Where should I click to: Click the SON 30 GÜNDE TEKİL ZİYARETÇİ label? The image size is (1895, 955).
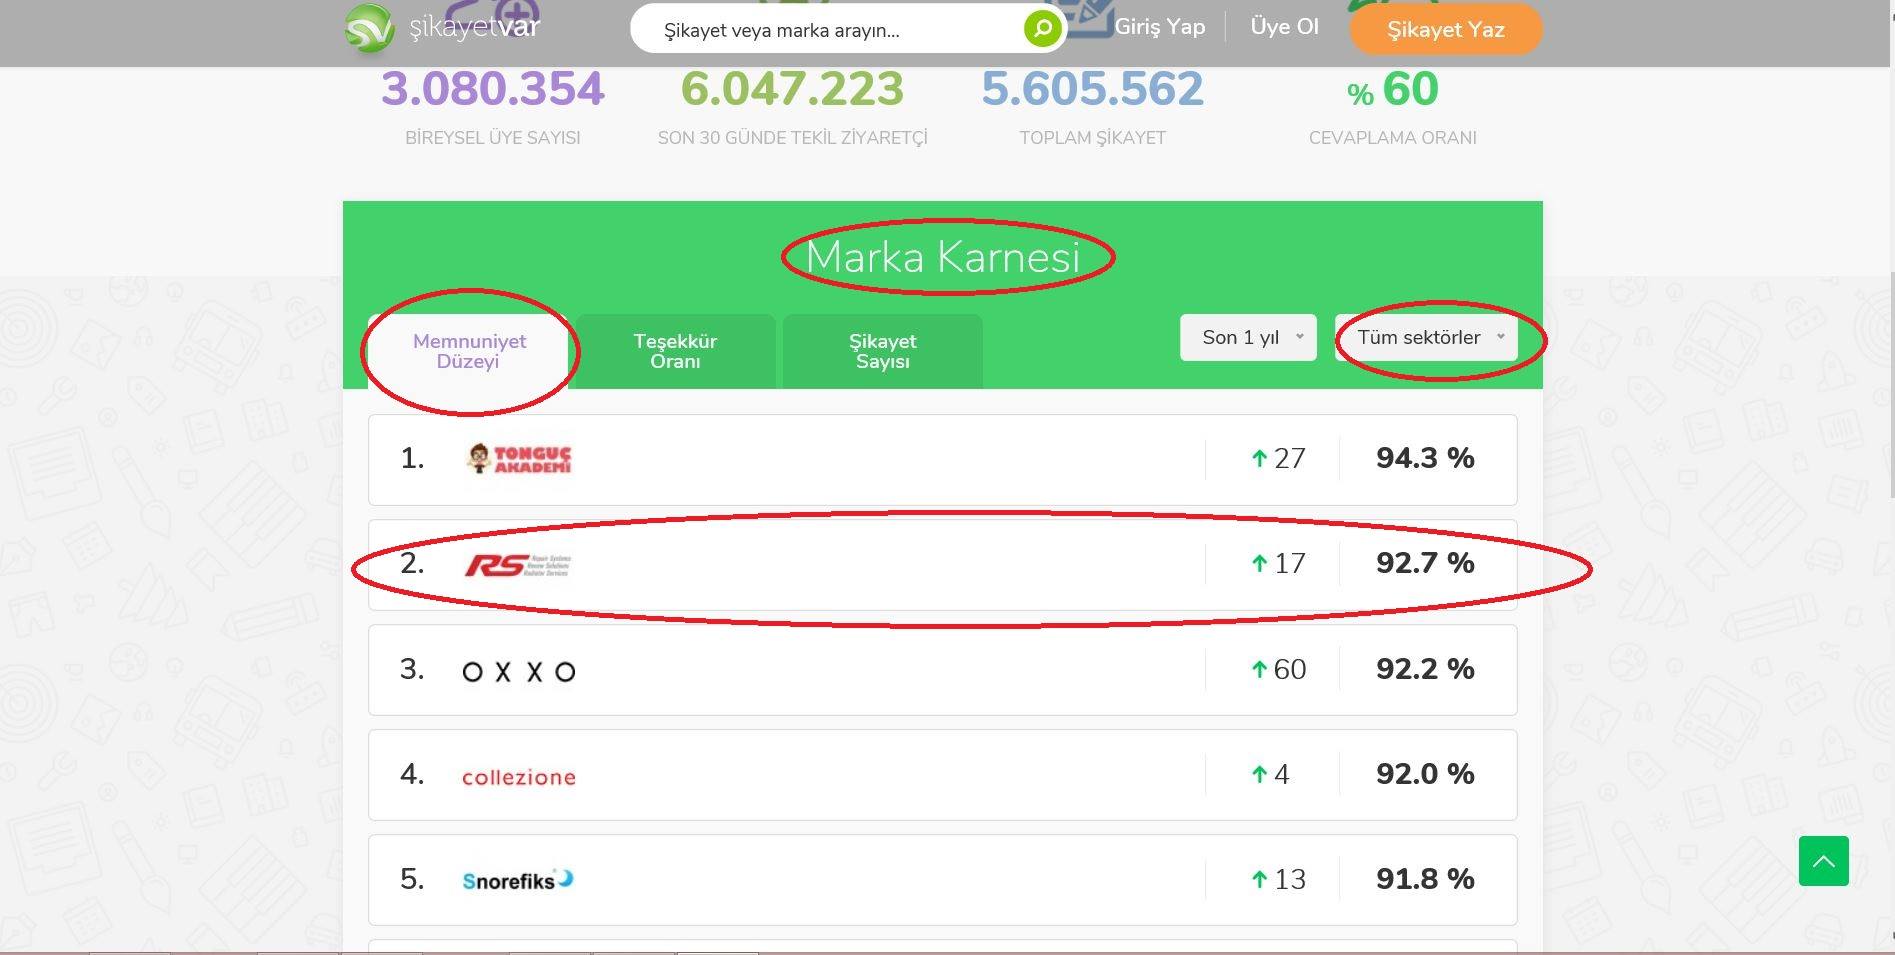pyautogui.click(x=792, y=138)
